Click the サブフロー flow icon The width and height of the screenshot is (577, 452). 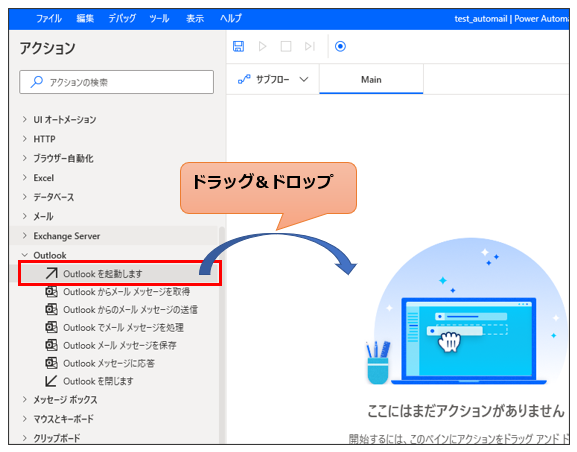click(244, 79)
